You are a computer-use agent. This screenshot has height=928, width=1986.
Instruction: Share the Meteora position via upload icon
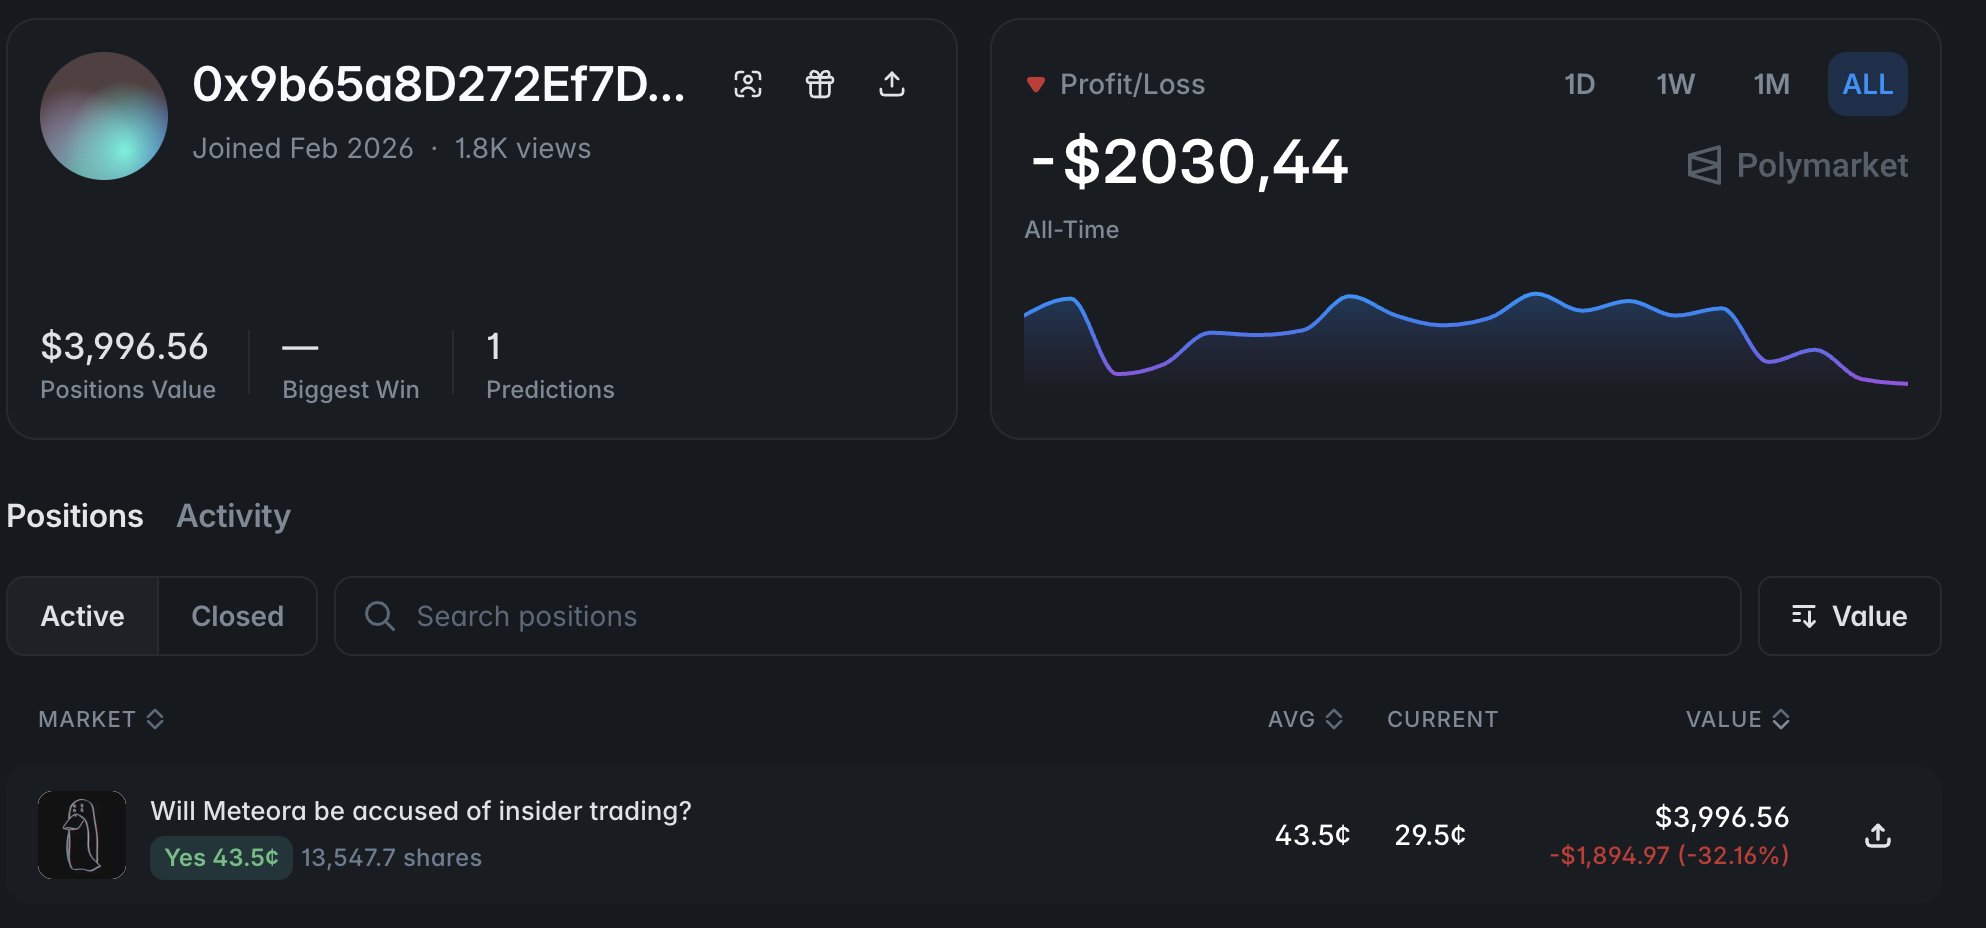(1878, 836)
